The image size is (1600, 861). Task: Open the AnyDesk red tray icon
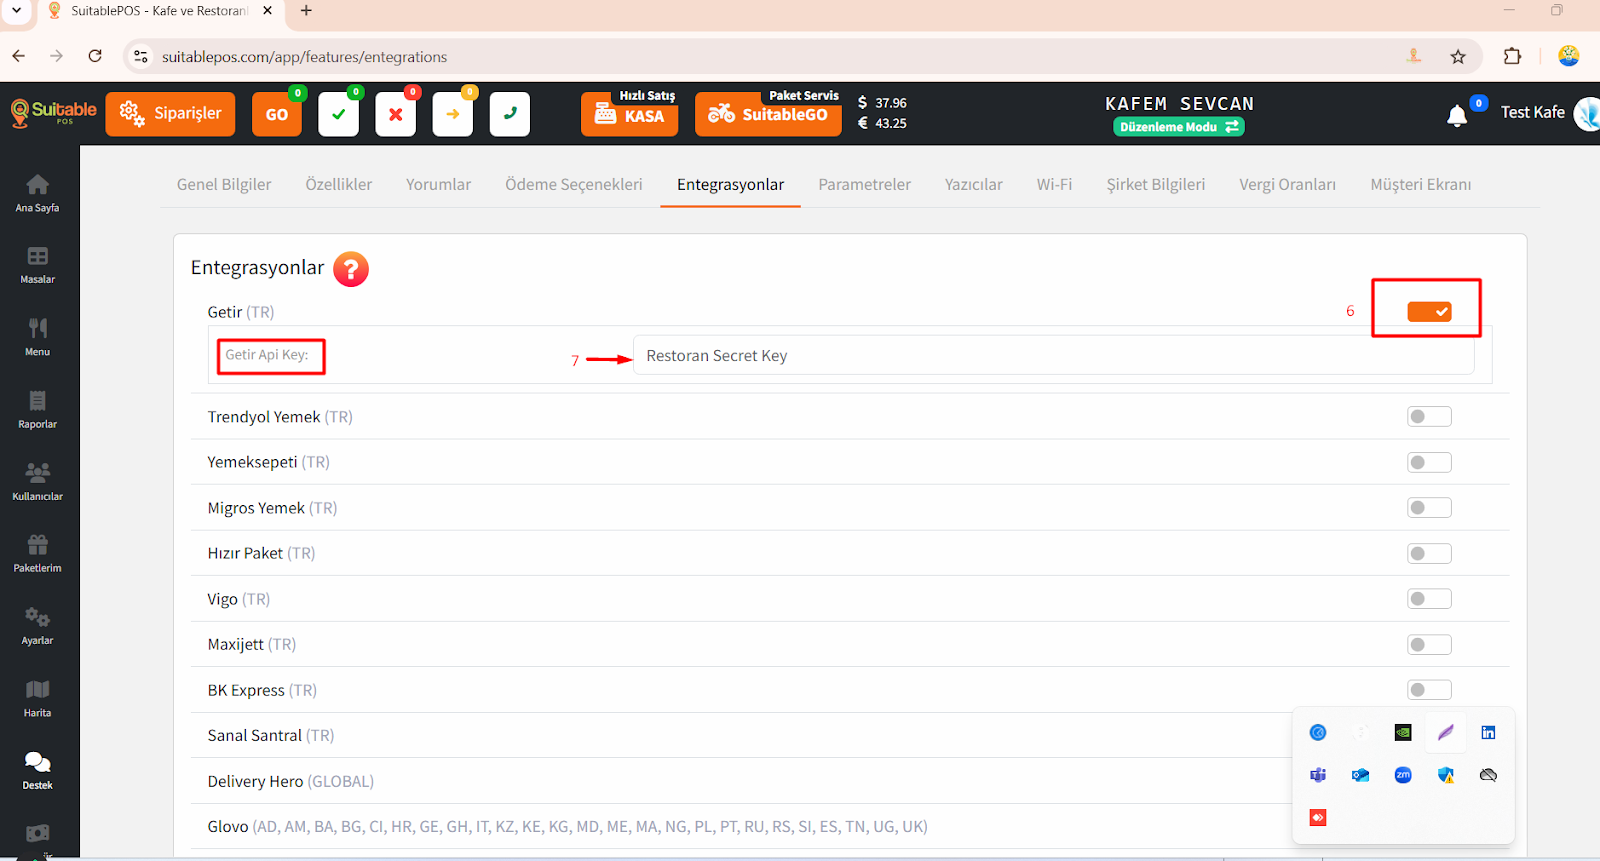pos(1318,817)
